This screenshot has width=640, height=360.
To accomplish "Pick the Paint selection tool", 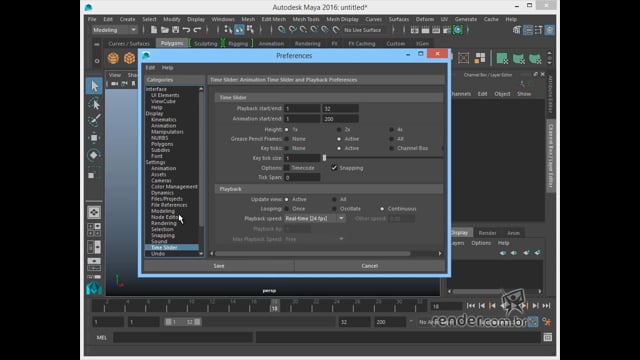I will click(94, 120).
